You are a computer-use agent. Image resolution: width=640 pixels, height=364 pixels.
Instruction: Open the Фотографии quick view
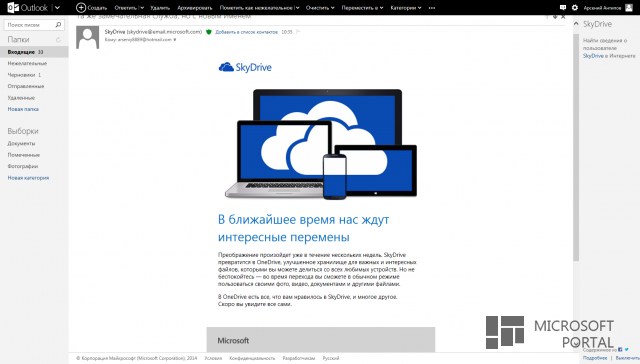(23, 166)
